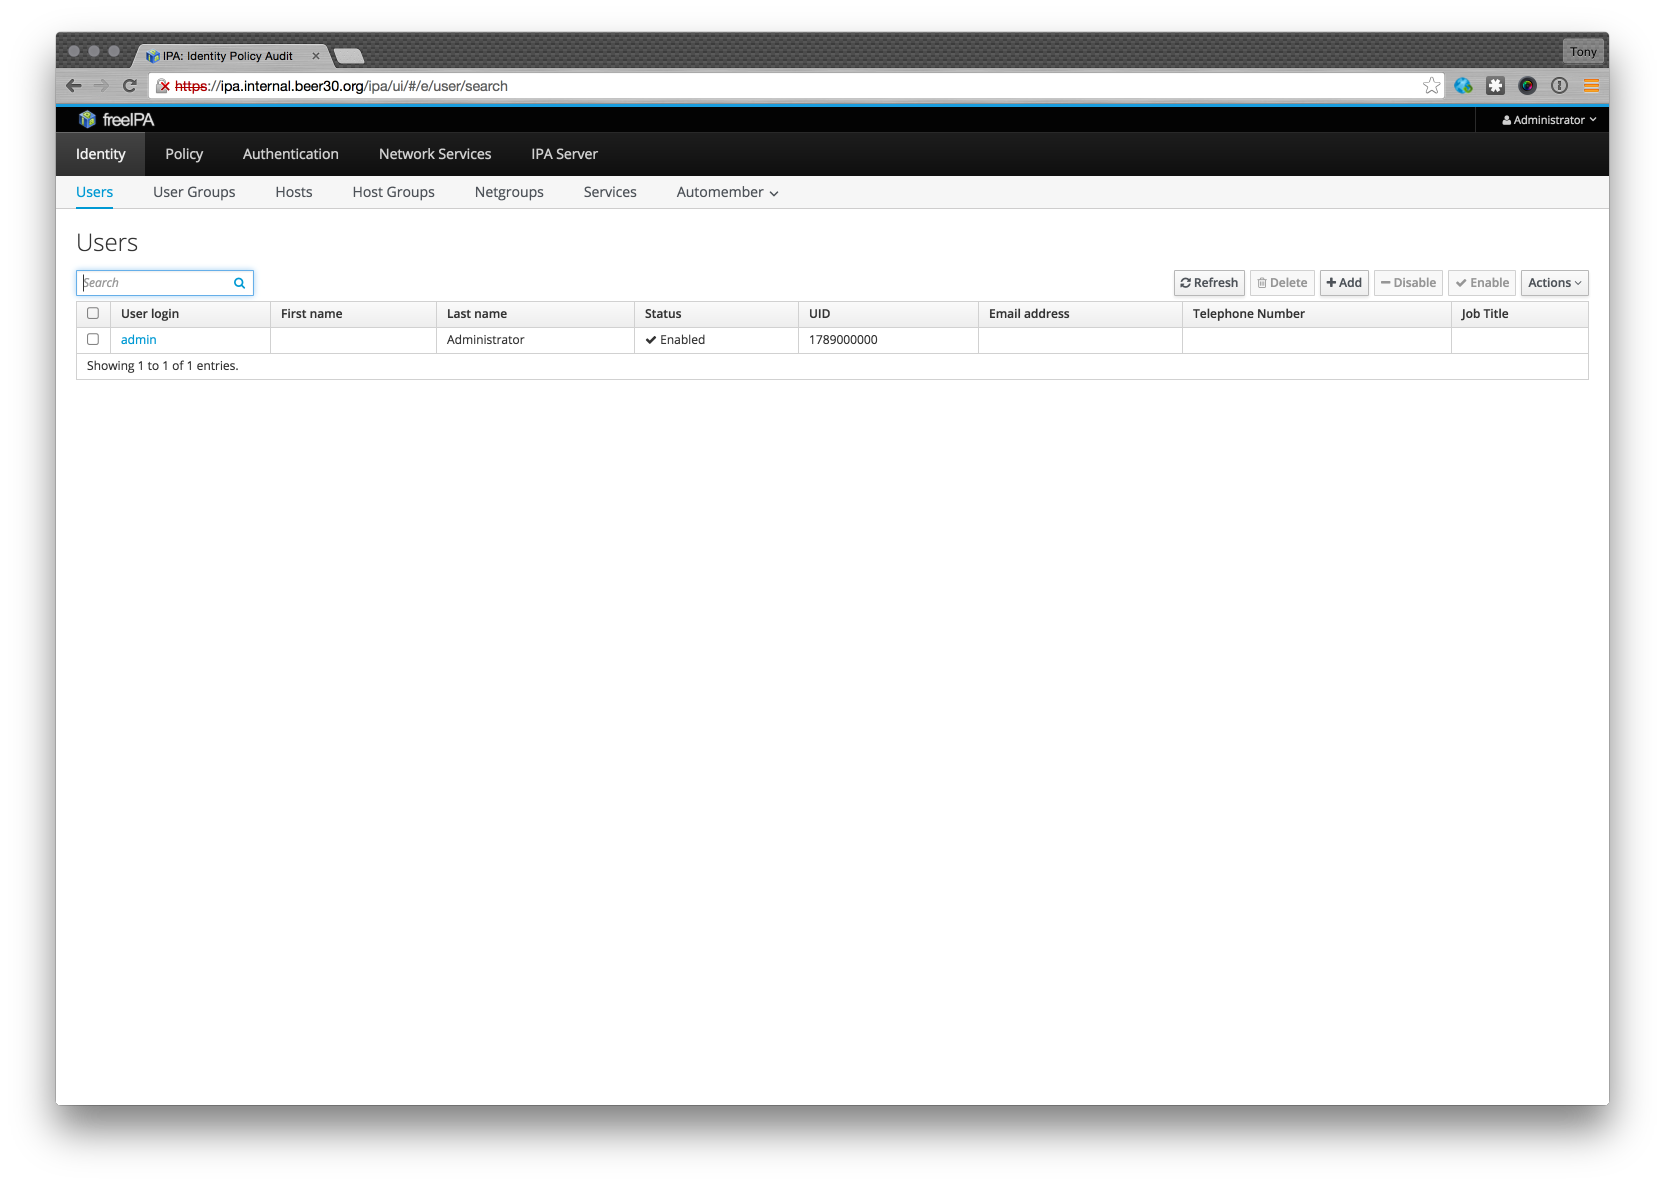Click the UID value 1789000000
Screen dimensions: 1665x1185
click(843, 340)
